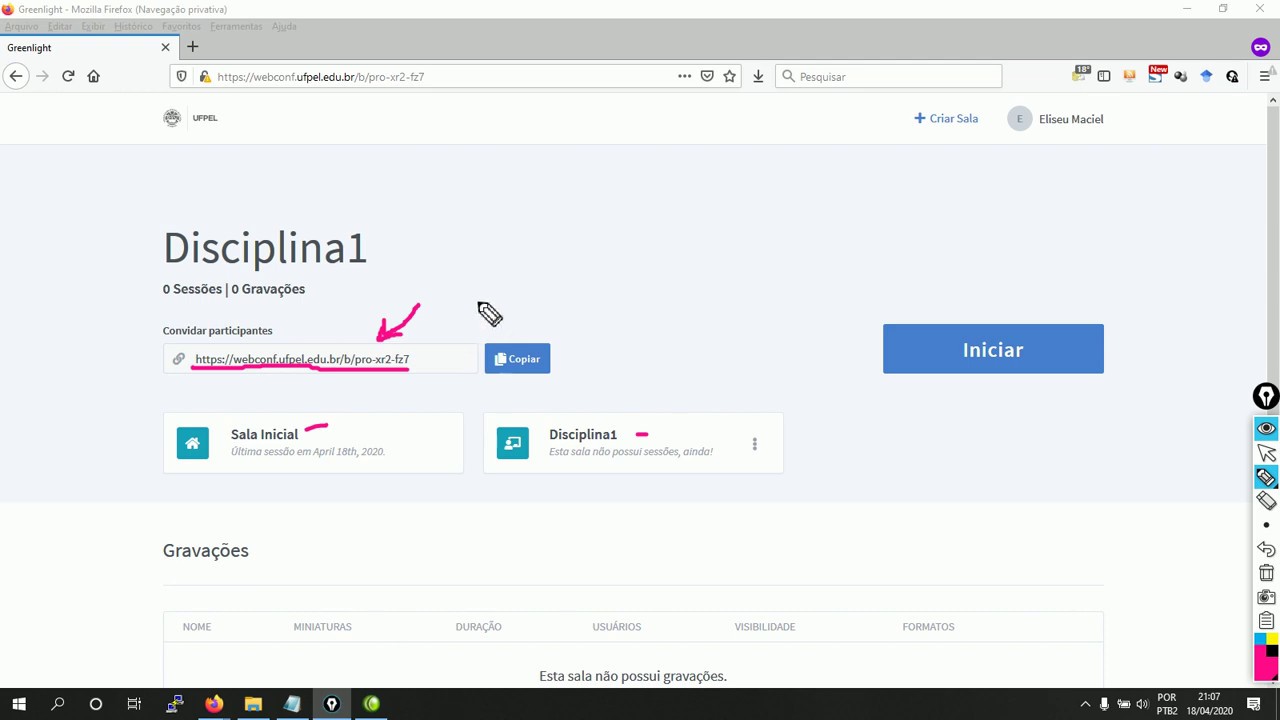
Task: Open the Windows notification center icon
Action: point(1253,704)
